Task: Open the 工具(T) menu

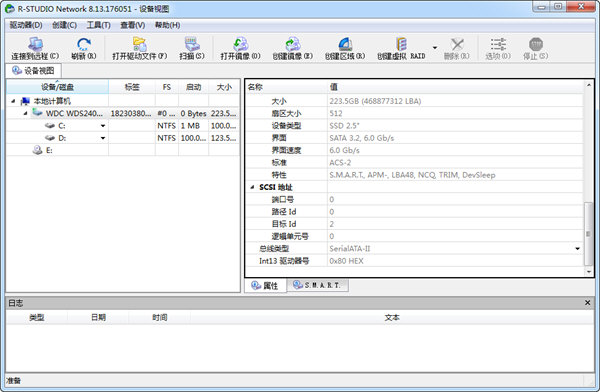Action: coord(98,25)
